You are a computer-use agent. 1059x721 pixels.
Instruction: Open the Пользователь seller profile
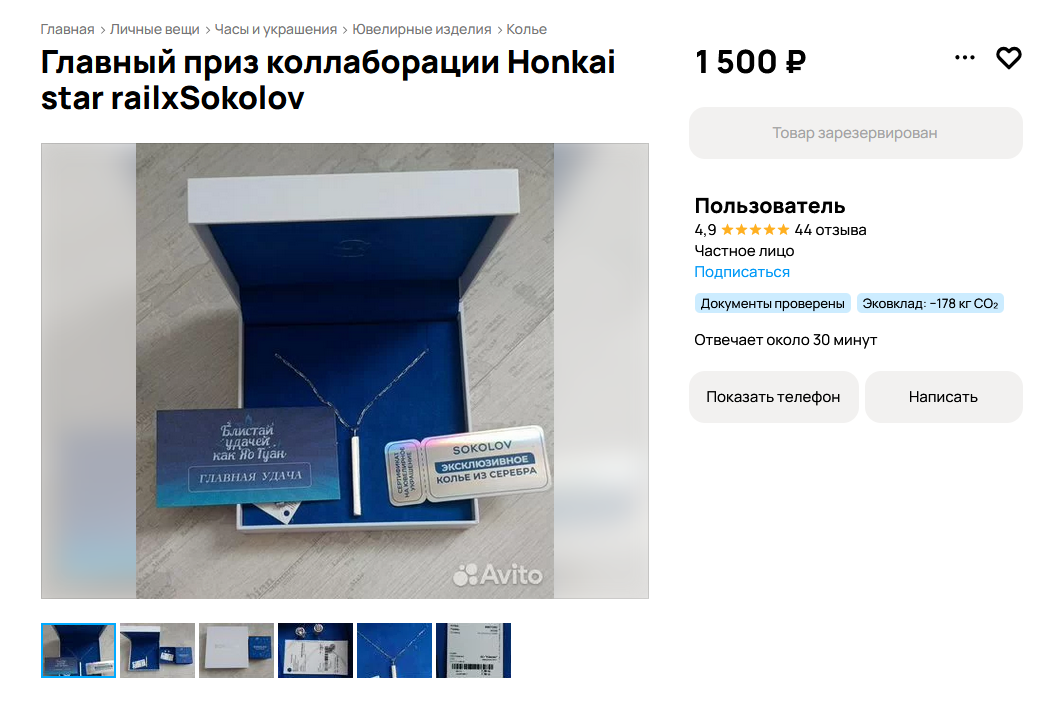coord(769,205)
